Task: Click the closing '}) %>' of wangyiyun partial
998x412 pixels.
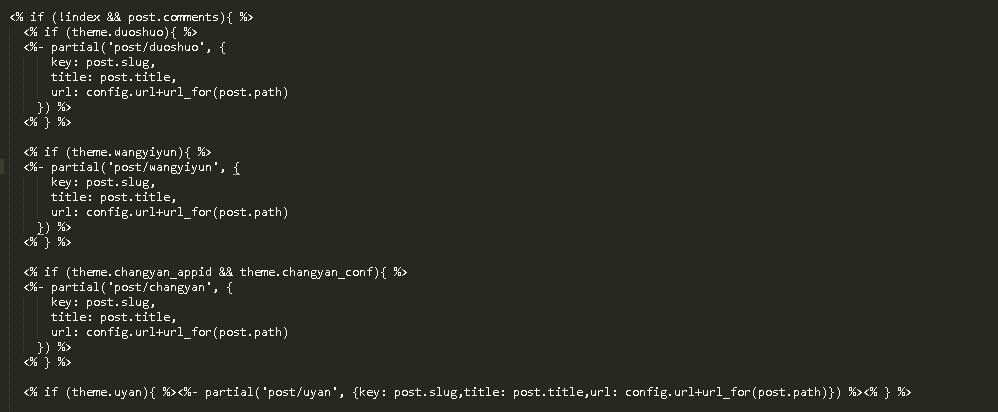Action: point(54,227)
